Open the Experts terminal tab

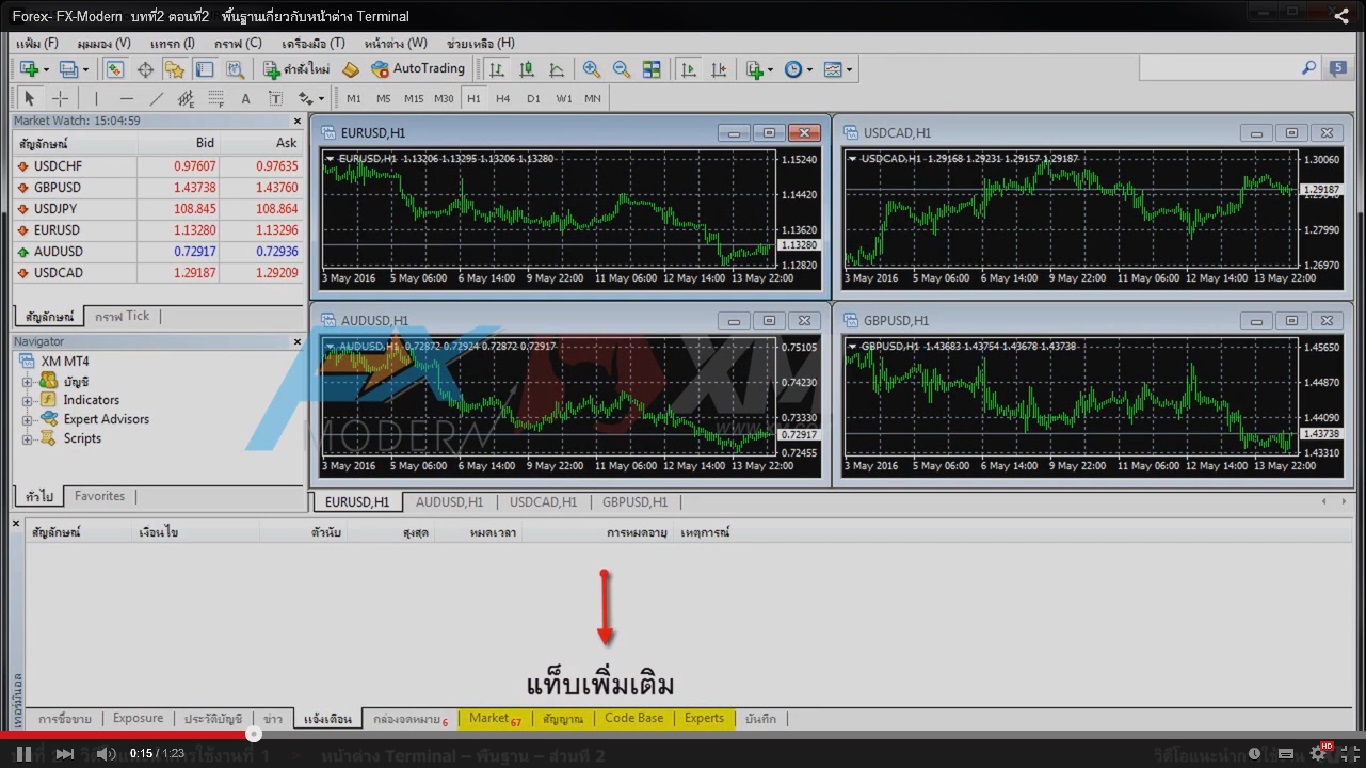[704, 718]
